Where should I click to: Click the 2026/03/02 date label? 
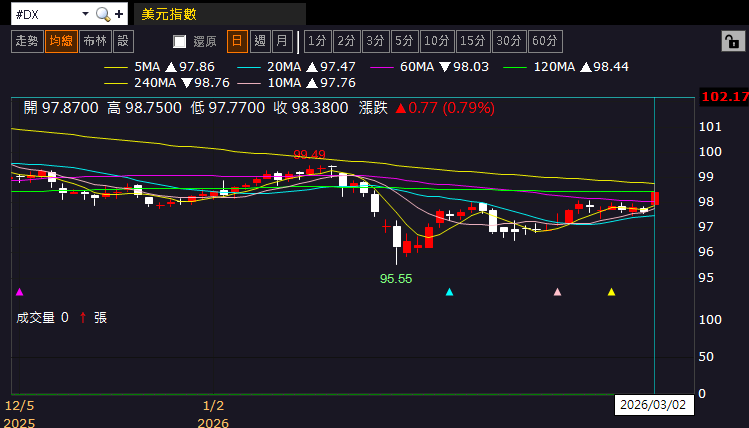point(653,405)
